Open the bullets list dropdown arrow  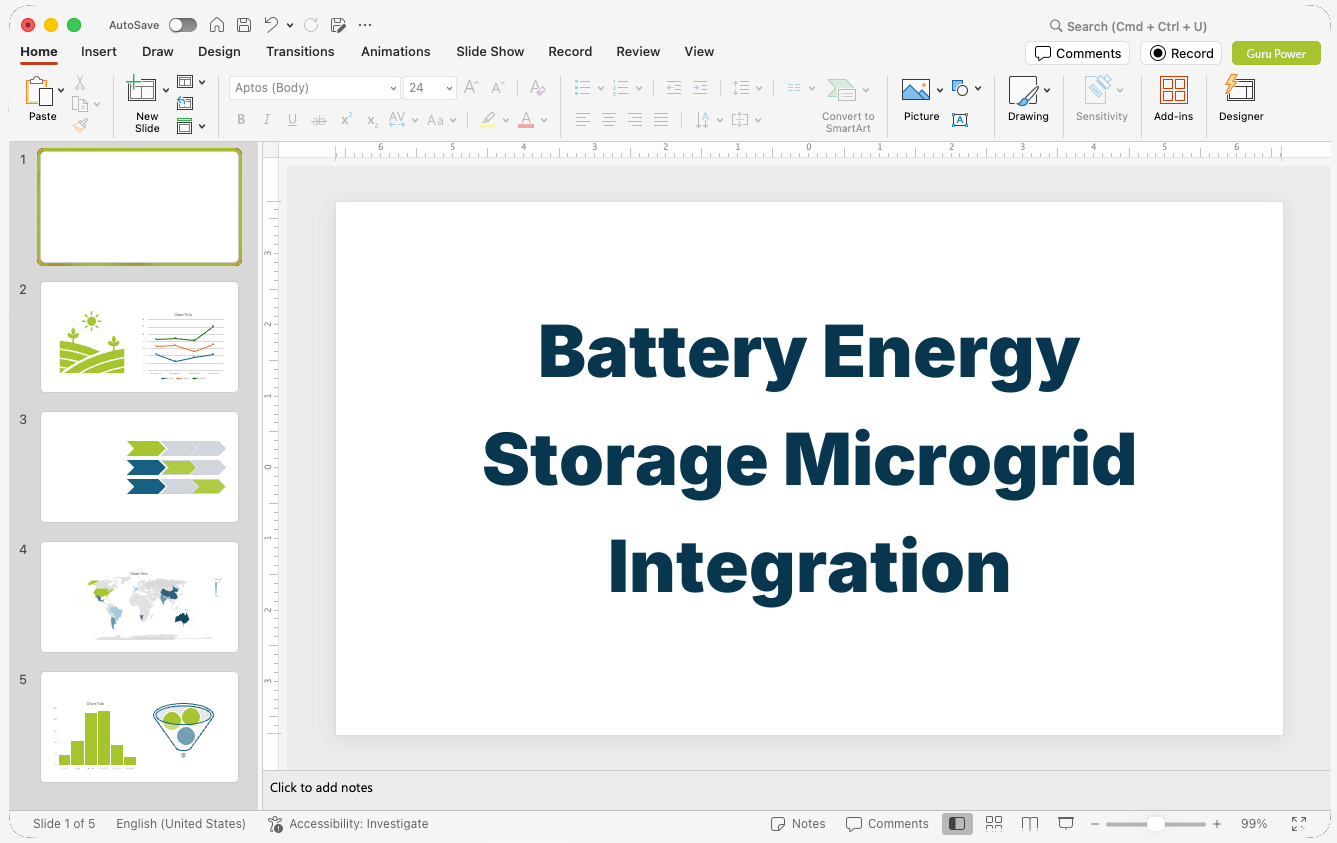pos(600,88)
